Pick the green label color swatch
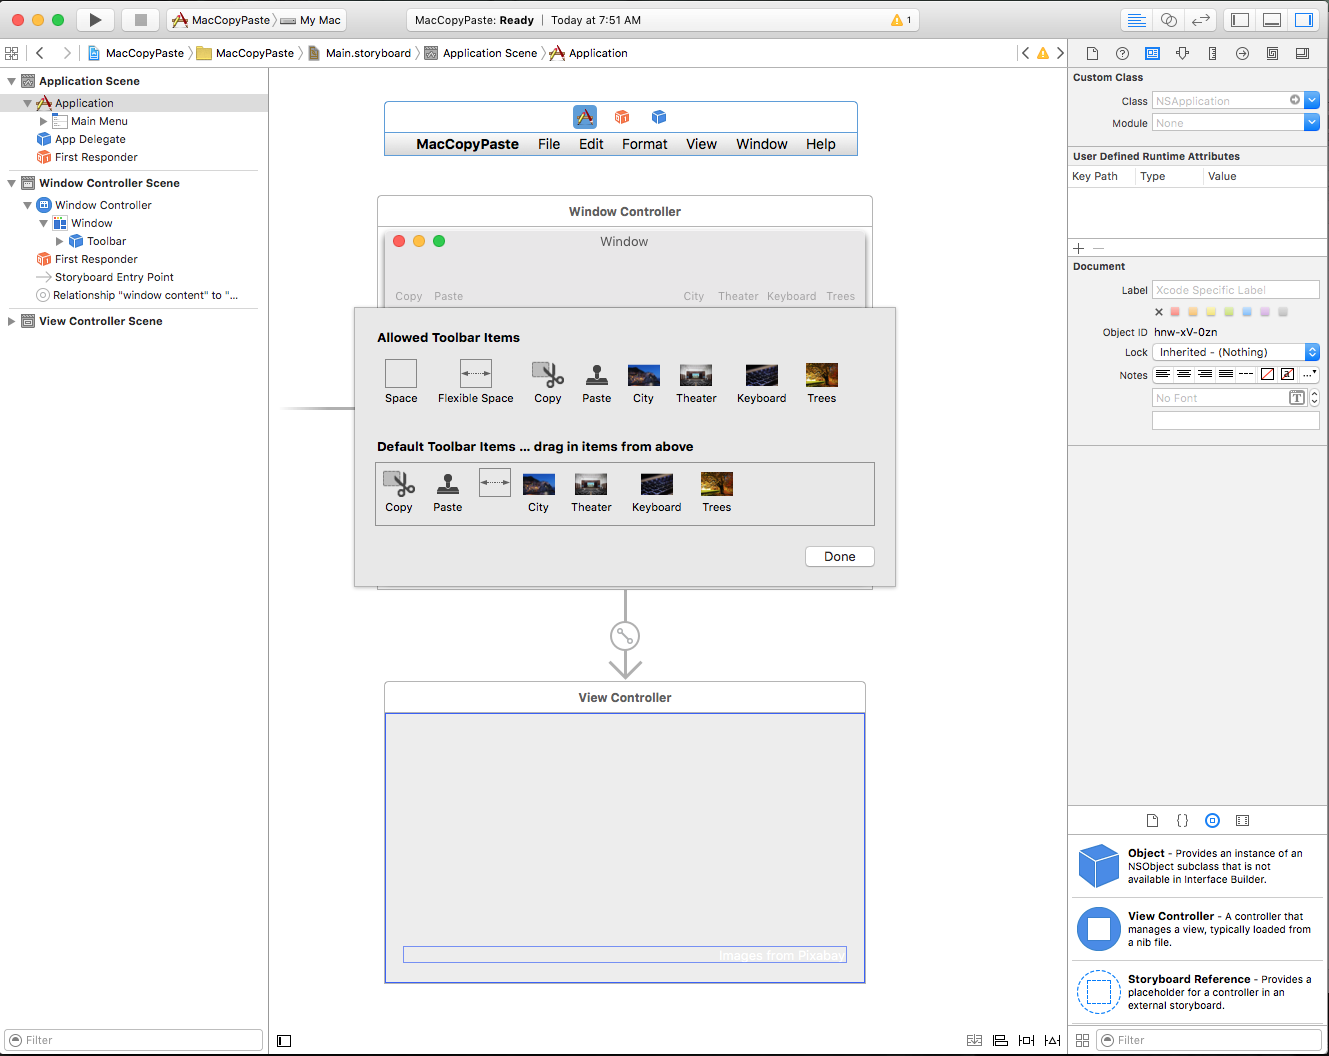Screen dimensions: 1329x1056 [x=1229, y=312]
